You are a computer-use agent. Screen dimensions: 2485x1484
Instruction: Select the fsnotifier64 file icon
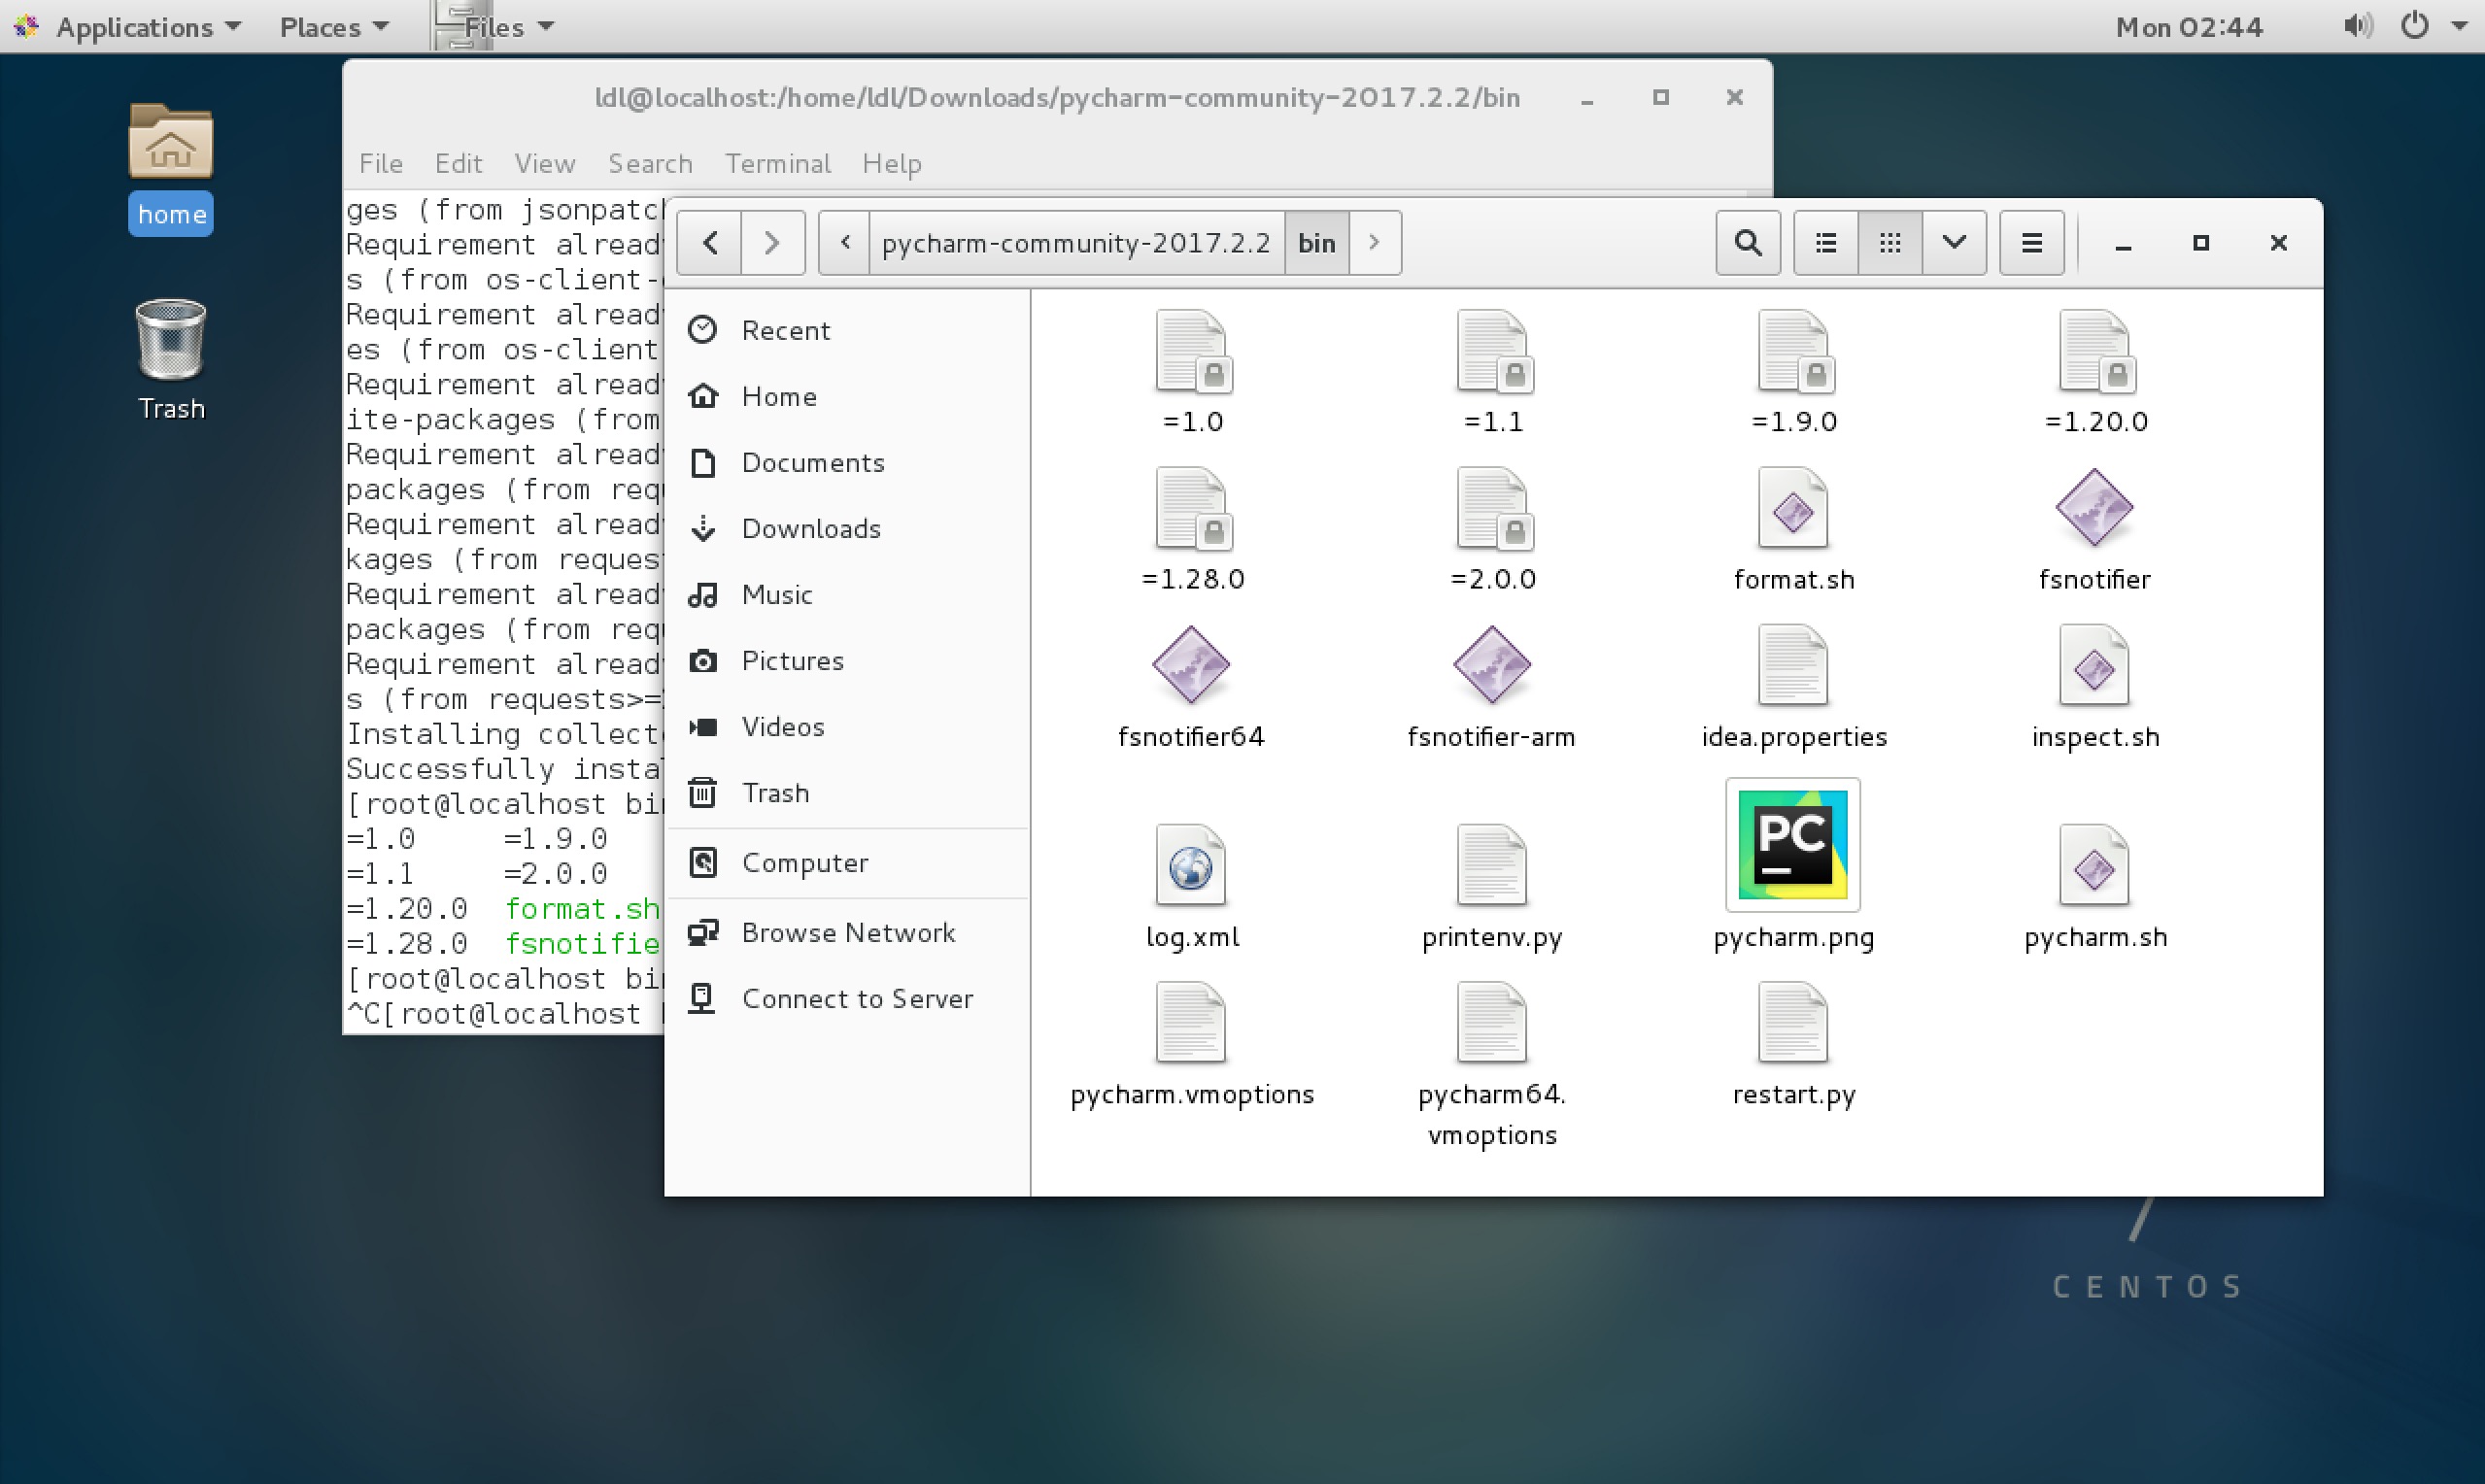pos(1190,665)
